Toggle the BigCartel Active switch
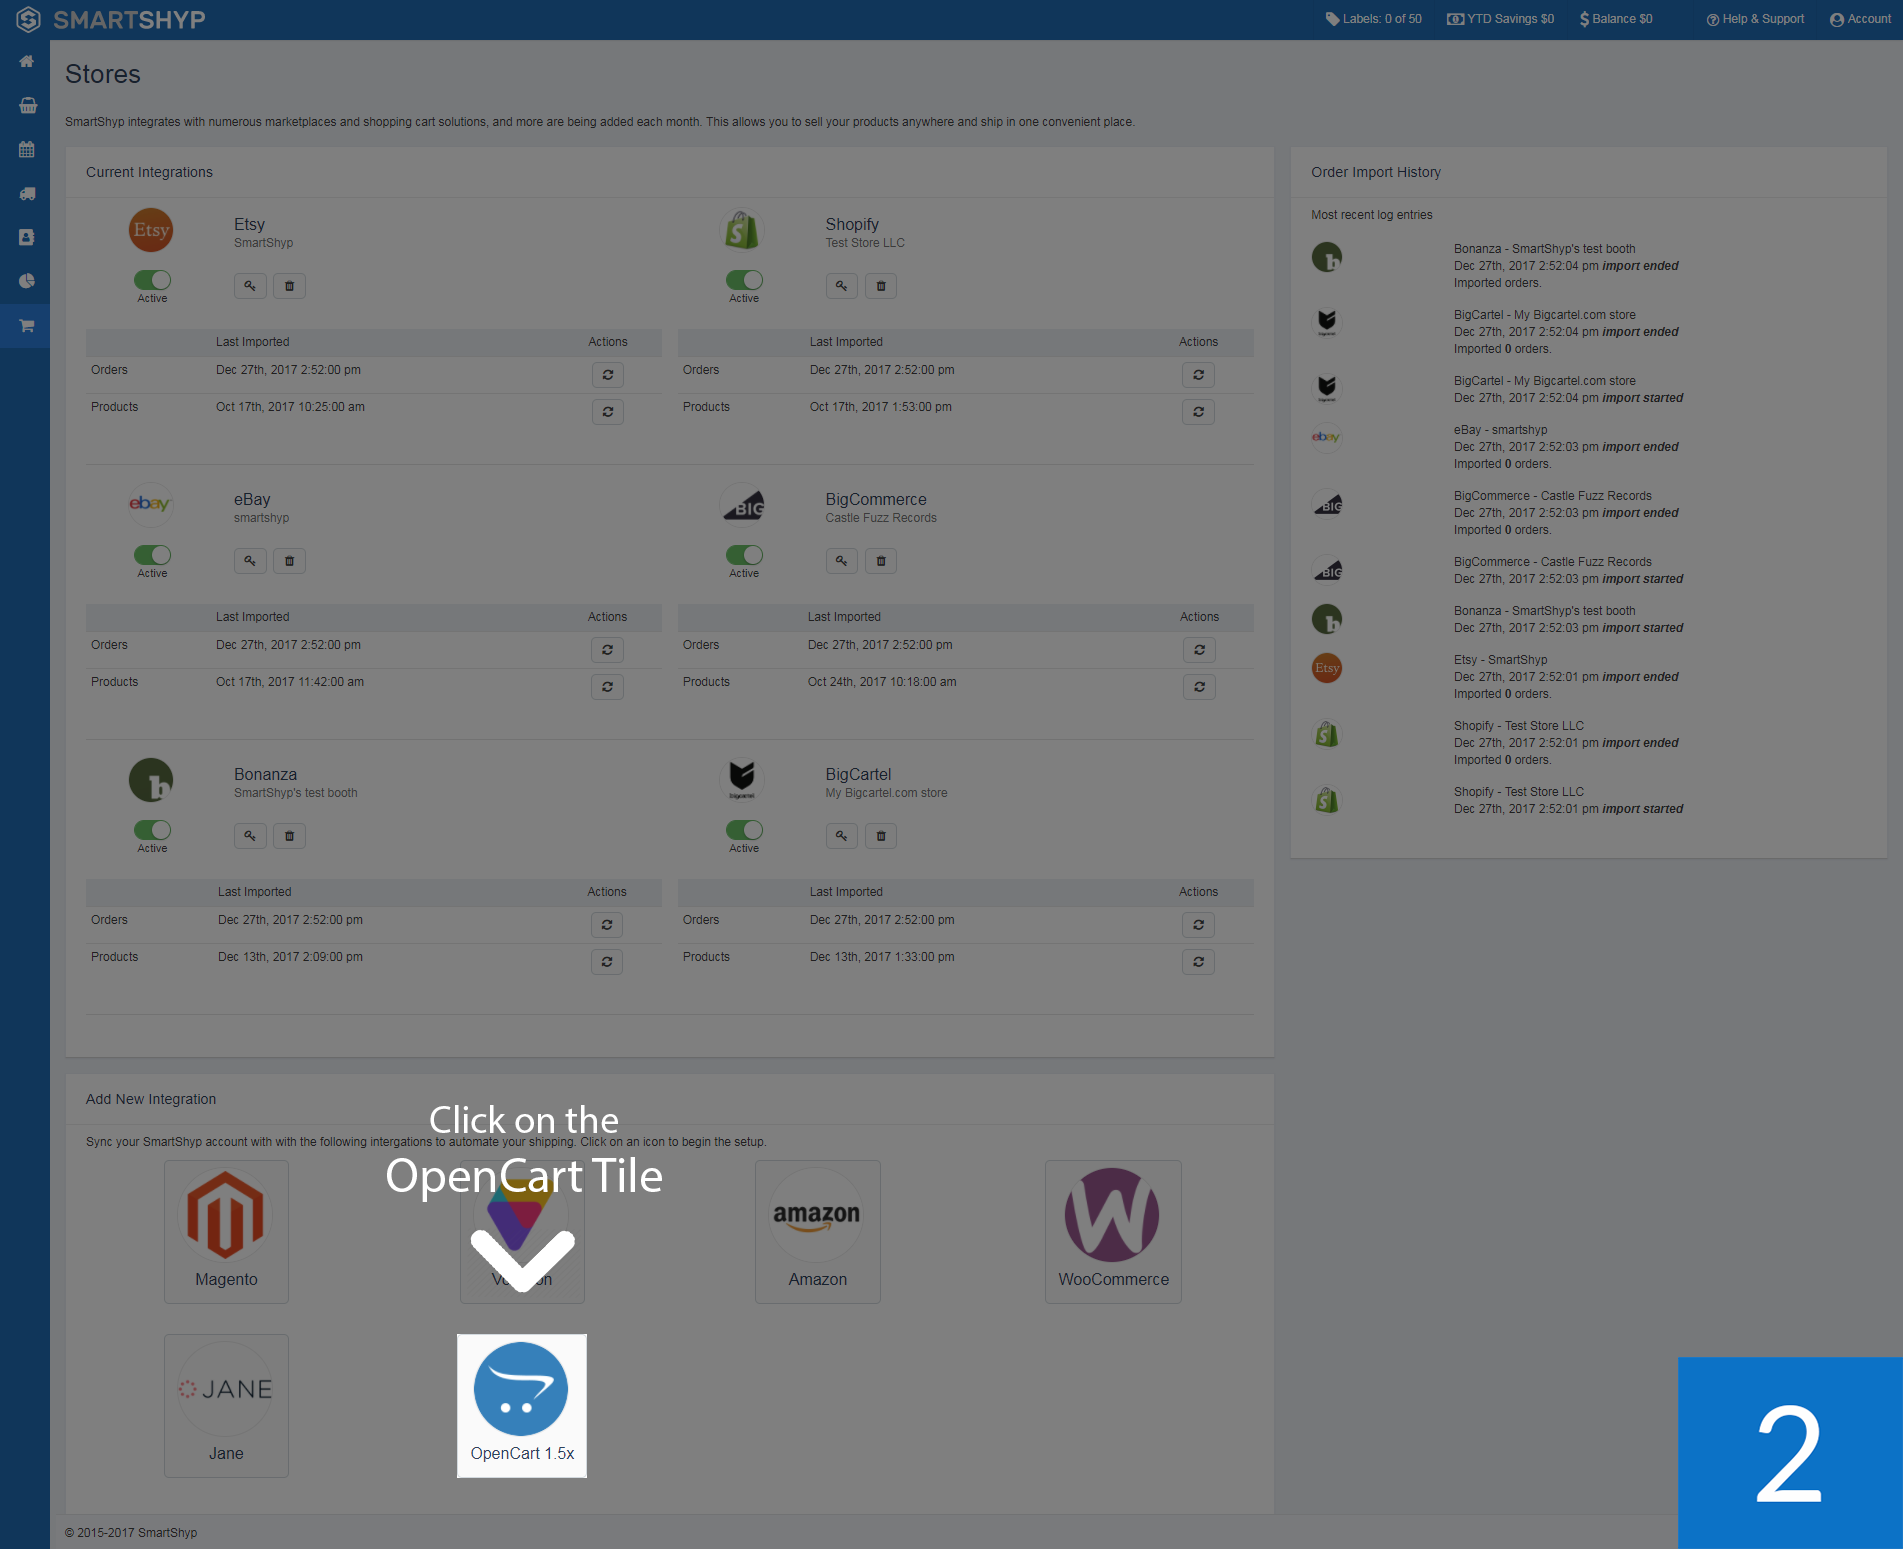This screenshot has height=1549, width=1903. click(x=744, y=830)
